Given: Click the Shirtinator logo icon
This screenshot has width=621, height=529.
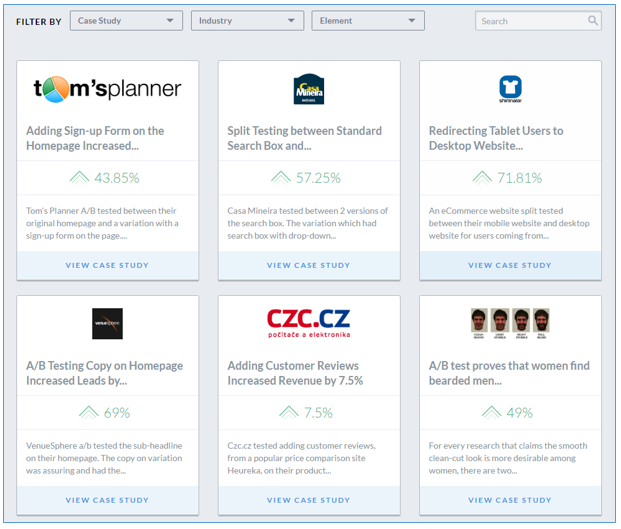Looking at the screenshot, I should pyautogui.click(x=510, y=89).
